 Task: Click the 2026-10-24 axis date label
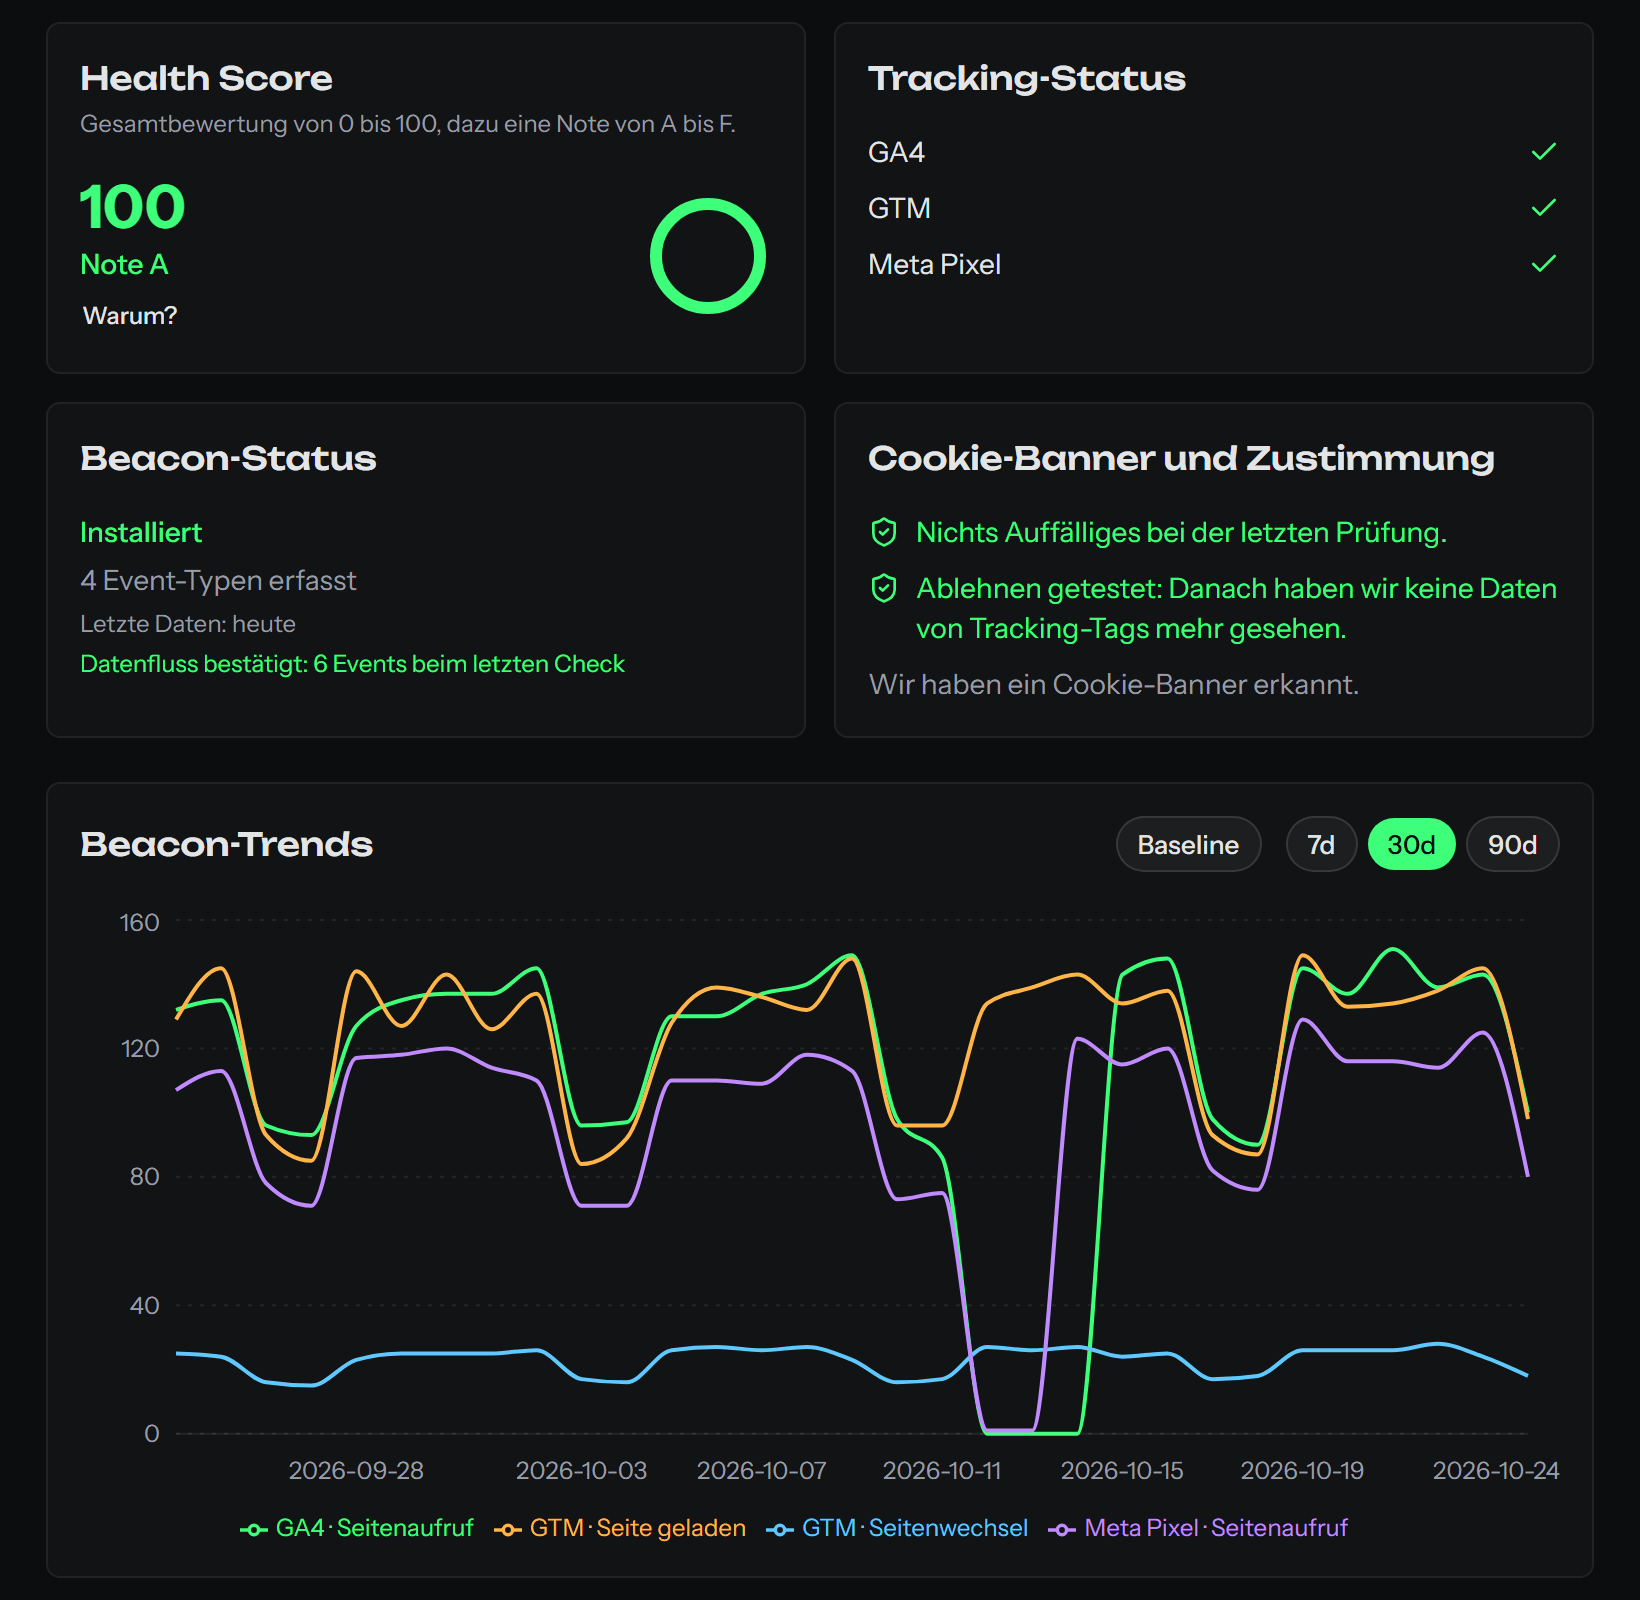pyautogui.click(x=1496, y=1471)
